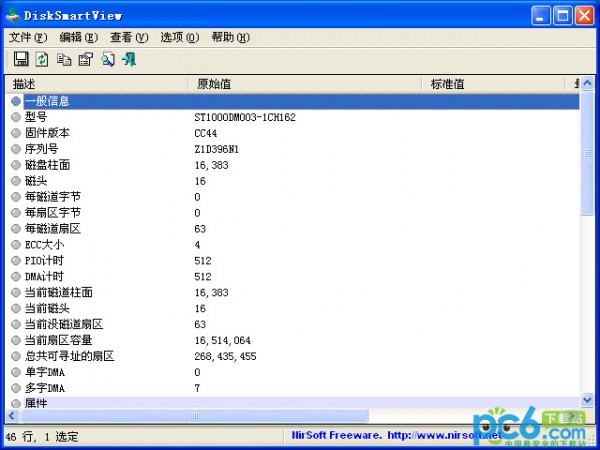Select the 当前没磁道扇区 row
Screen dimensions: 600x450
tap(293, 324)
